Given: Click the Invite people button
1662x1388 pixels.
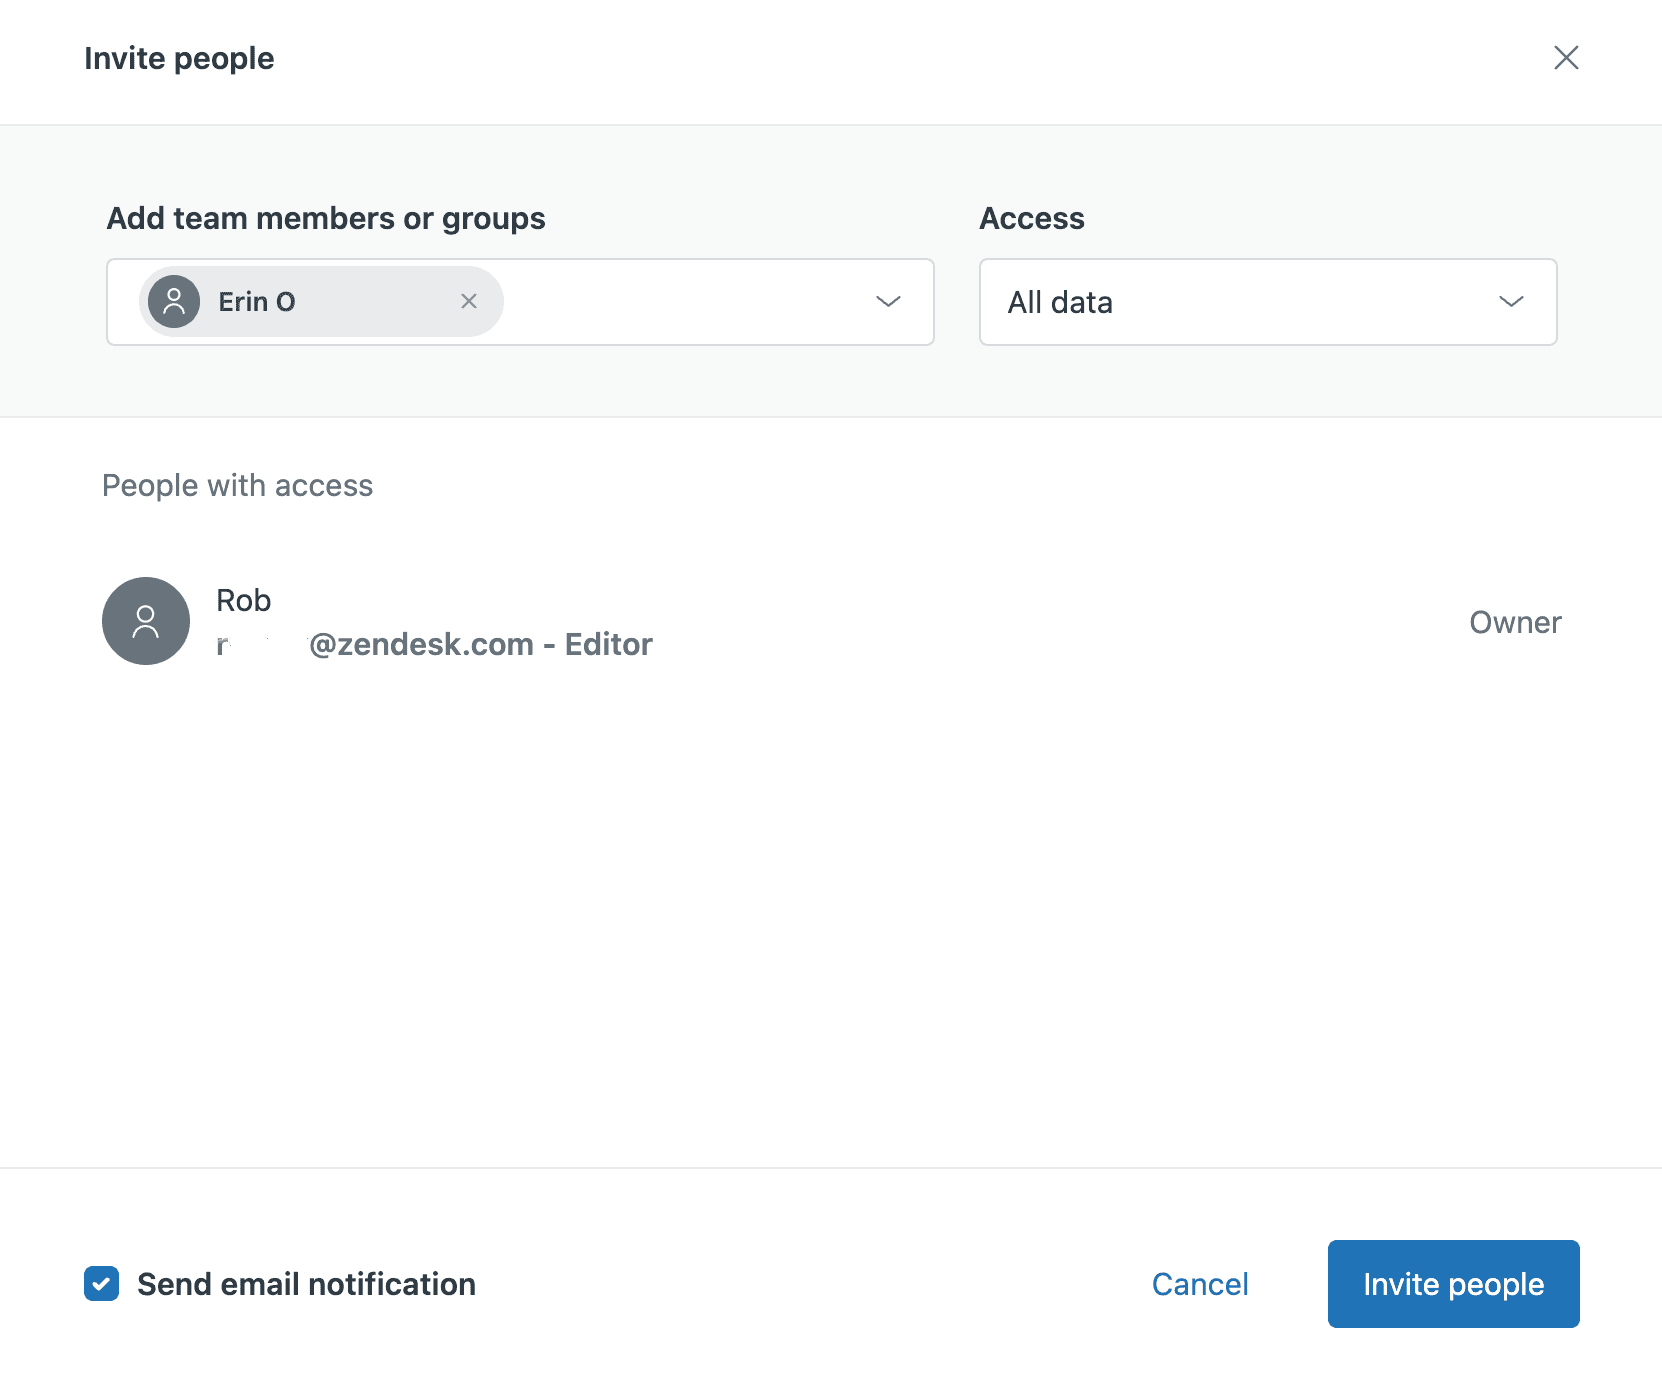Looking at the screenshot, I should (1452, 1284).
